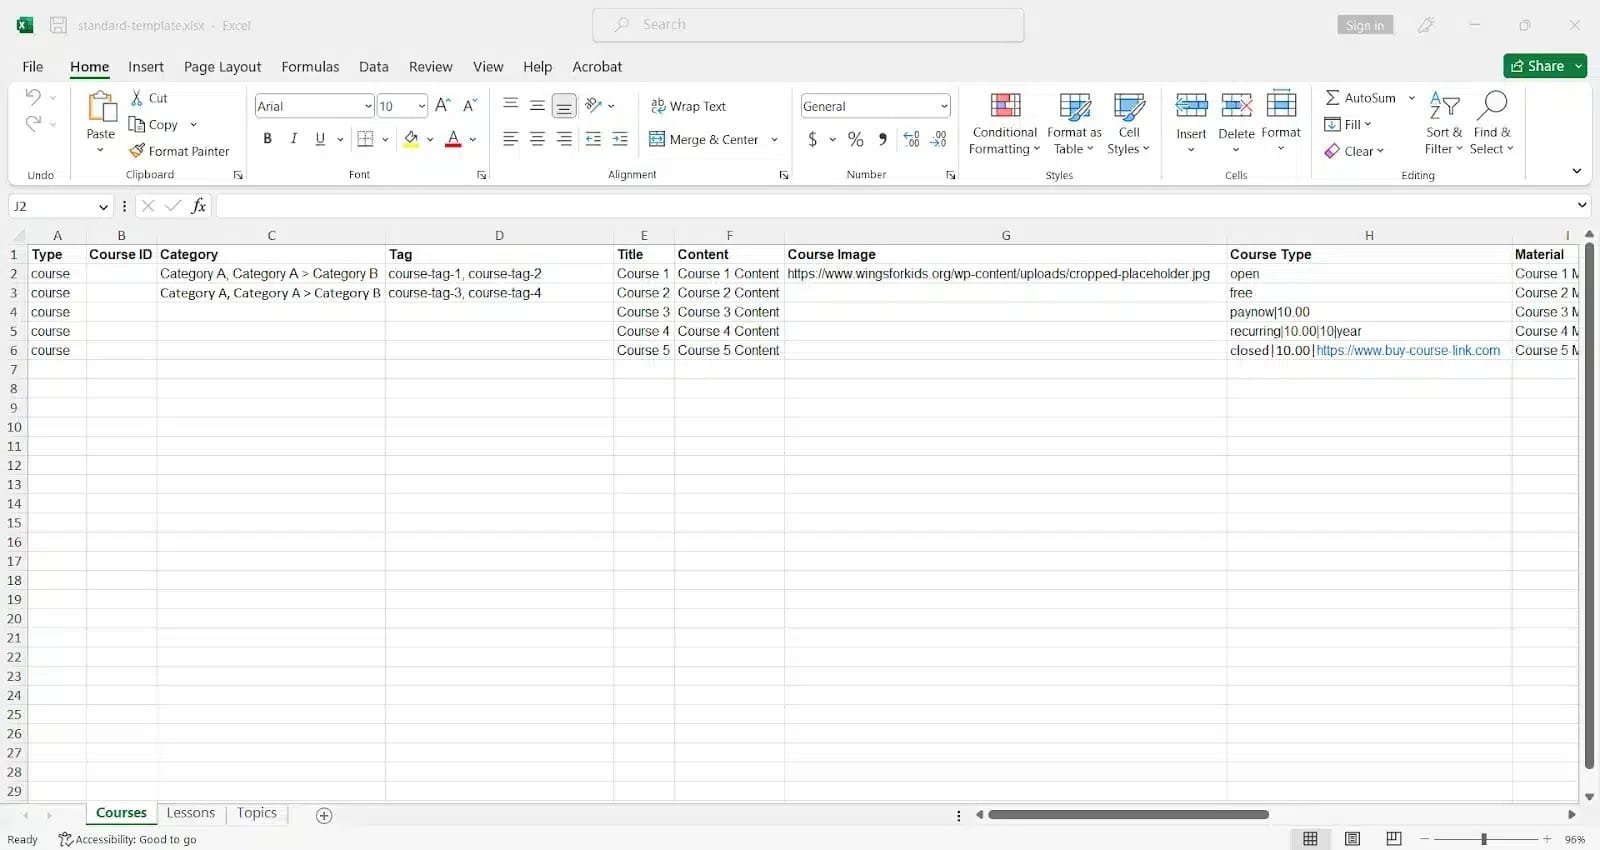Click the zoom slider handle
The height and width of the screenshot is (850, 1600).
click(x=1484, y=839)
